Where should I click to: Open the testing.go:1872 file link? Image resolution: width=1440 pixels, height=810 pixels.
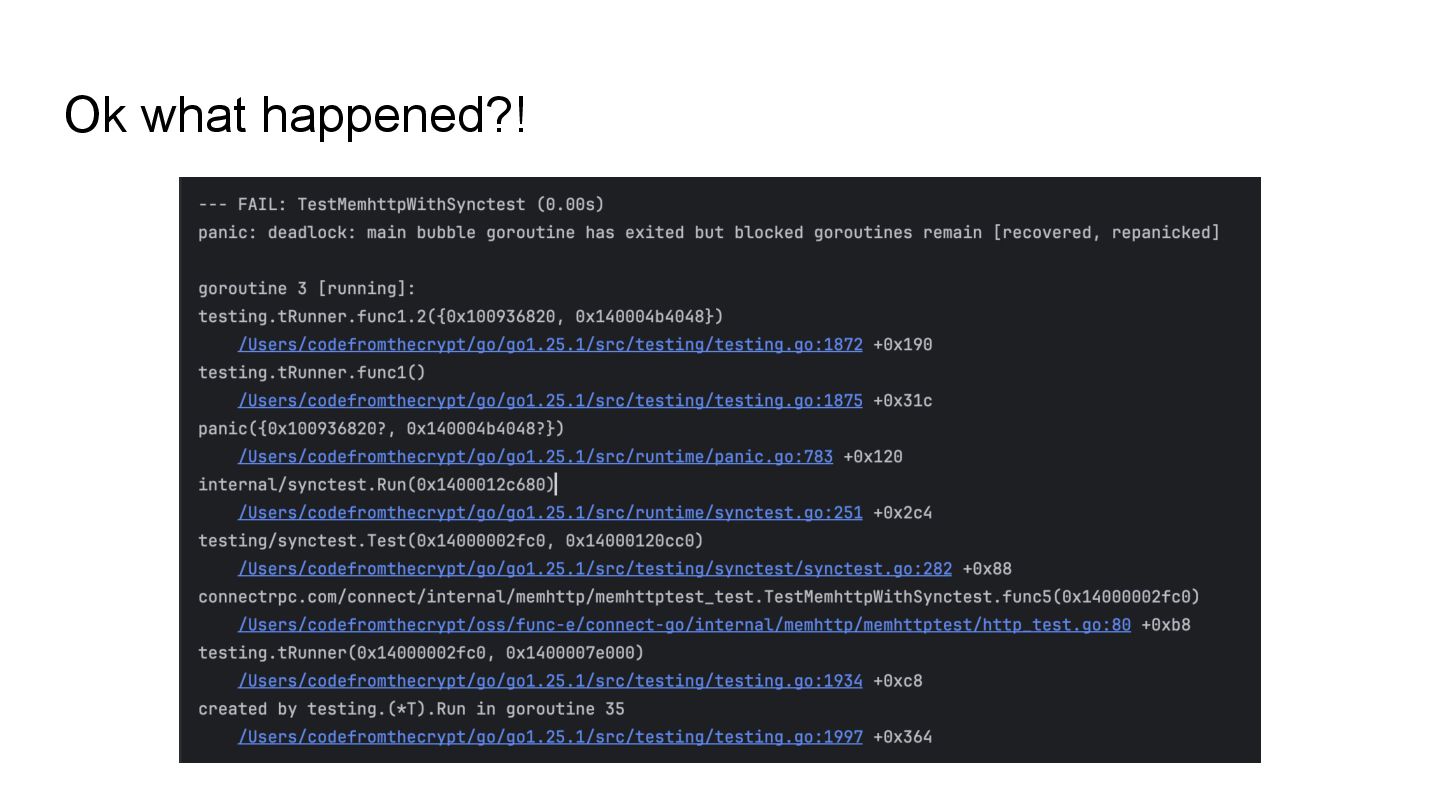click(550, 345)
